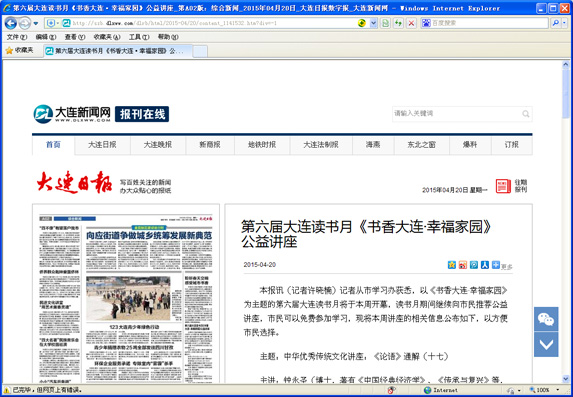Click the article date 2015-04-20
Screen dimensions: 573x397
click(x=260, y=265)
